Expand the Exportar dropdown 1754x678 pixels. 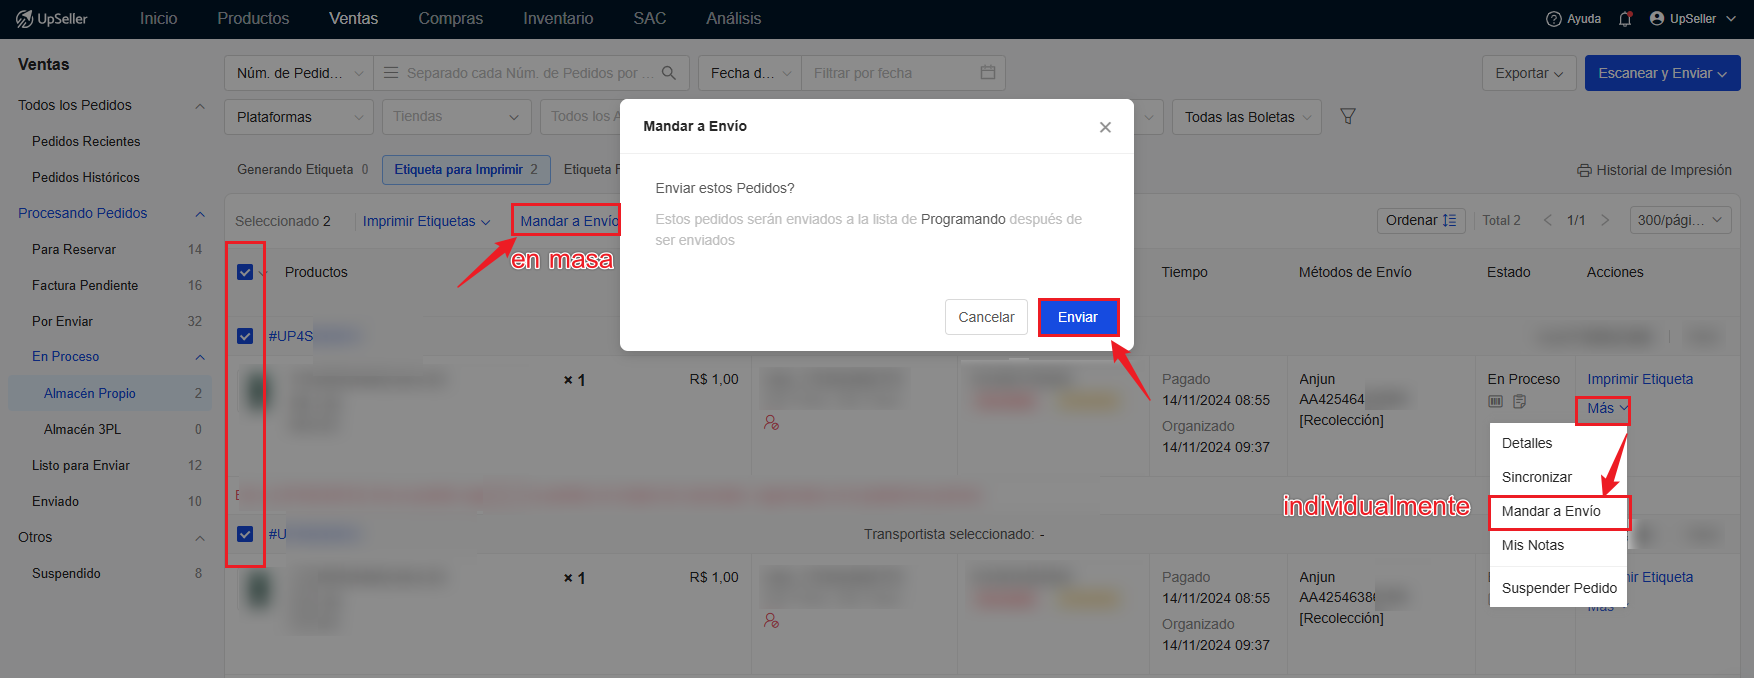[x=1529, y=73]
